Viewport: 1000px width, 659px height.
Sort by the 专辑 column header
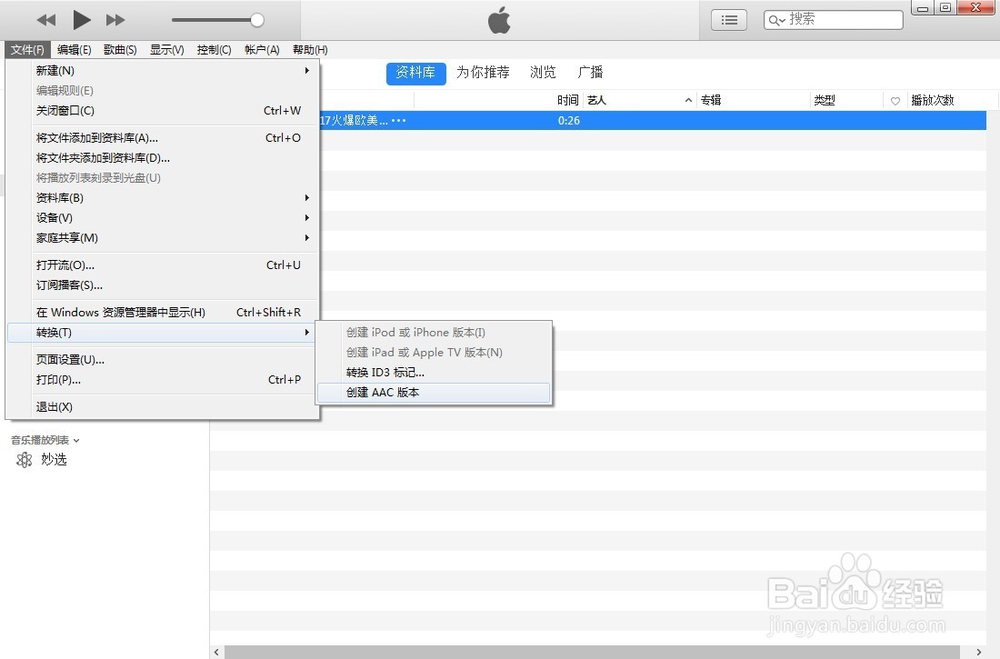click(710, 100)
